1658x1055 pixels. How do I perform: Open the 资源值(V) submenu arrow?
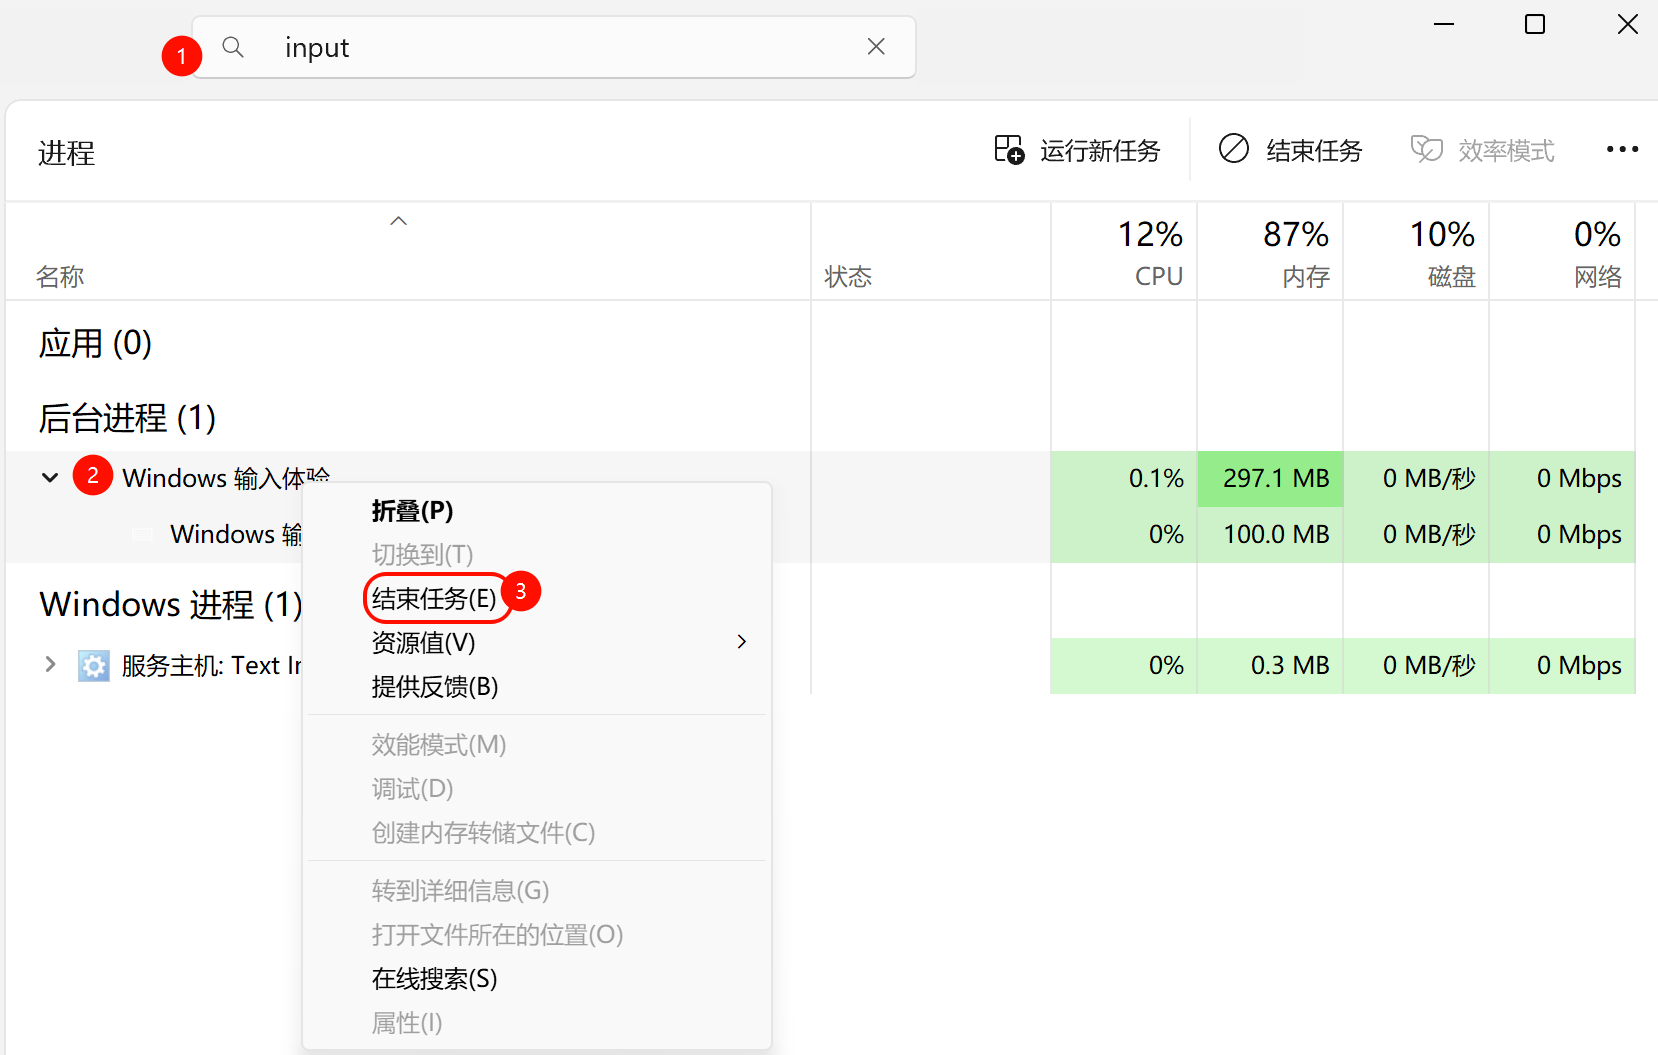(x=742, y=642)
